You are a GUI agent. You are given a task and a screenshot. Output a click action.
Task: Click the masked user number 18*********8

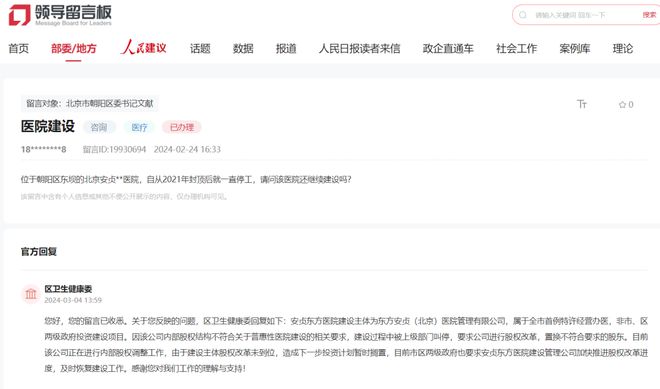point(43,149)
